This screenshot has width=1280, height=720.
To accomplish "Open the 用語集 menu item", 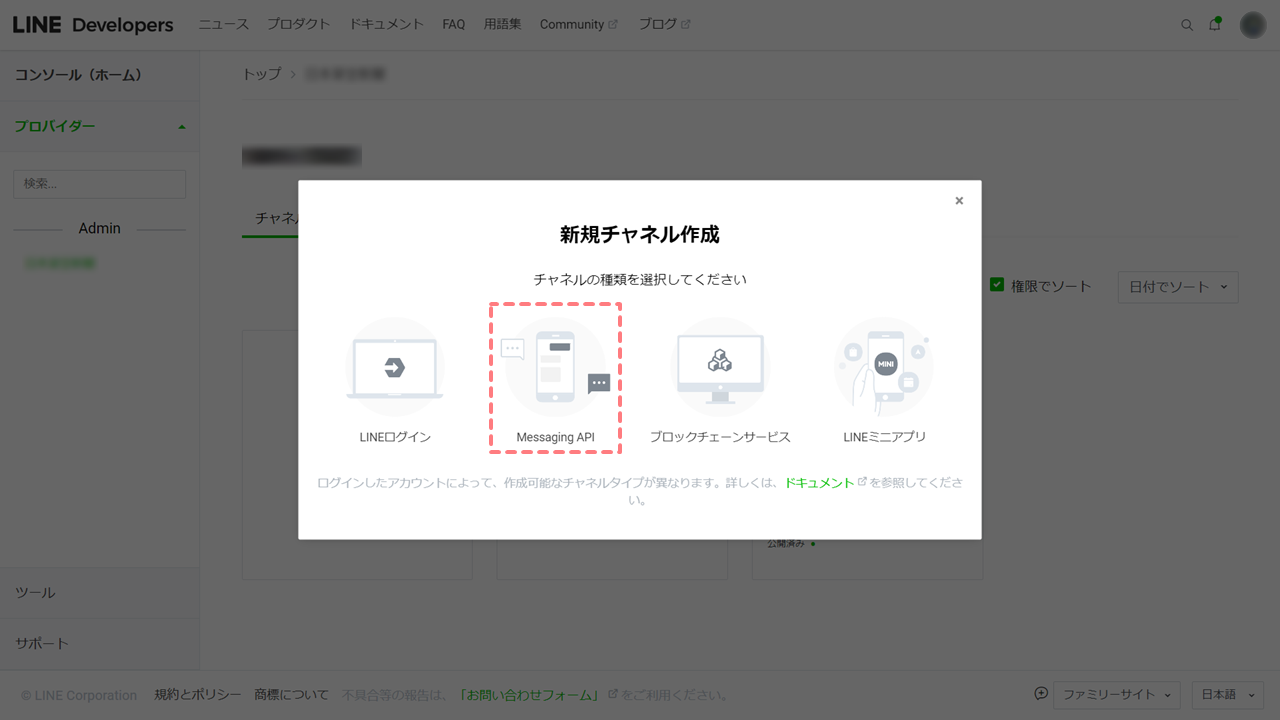I will coord(502,24).
